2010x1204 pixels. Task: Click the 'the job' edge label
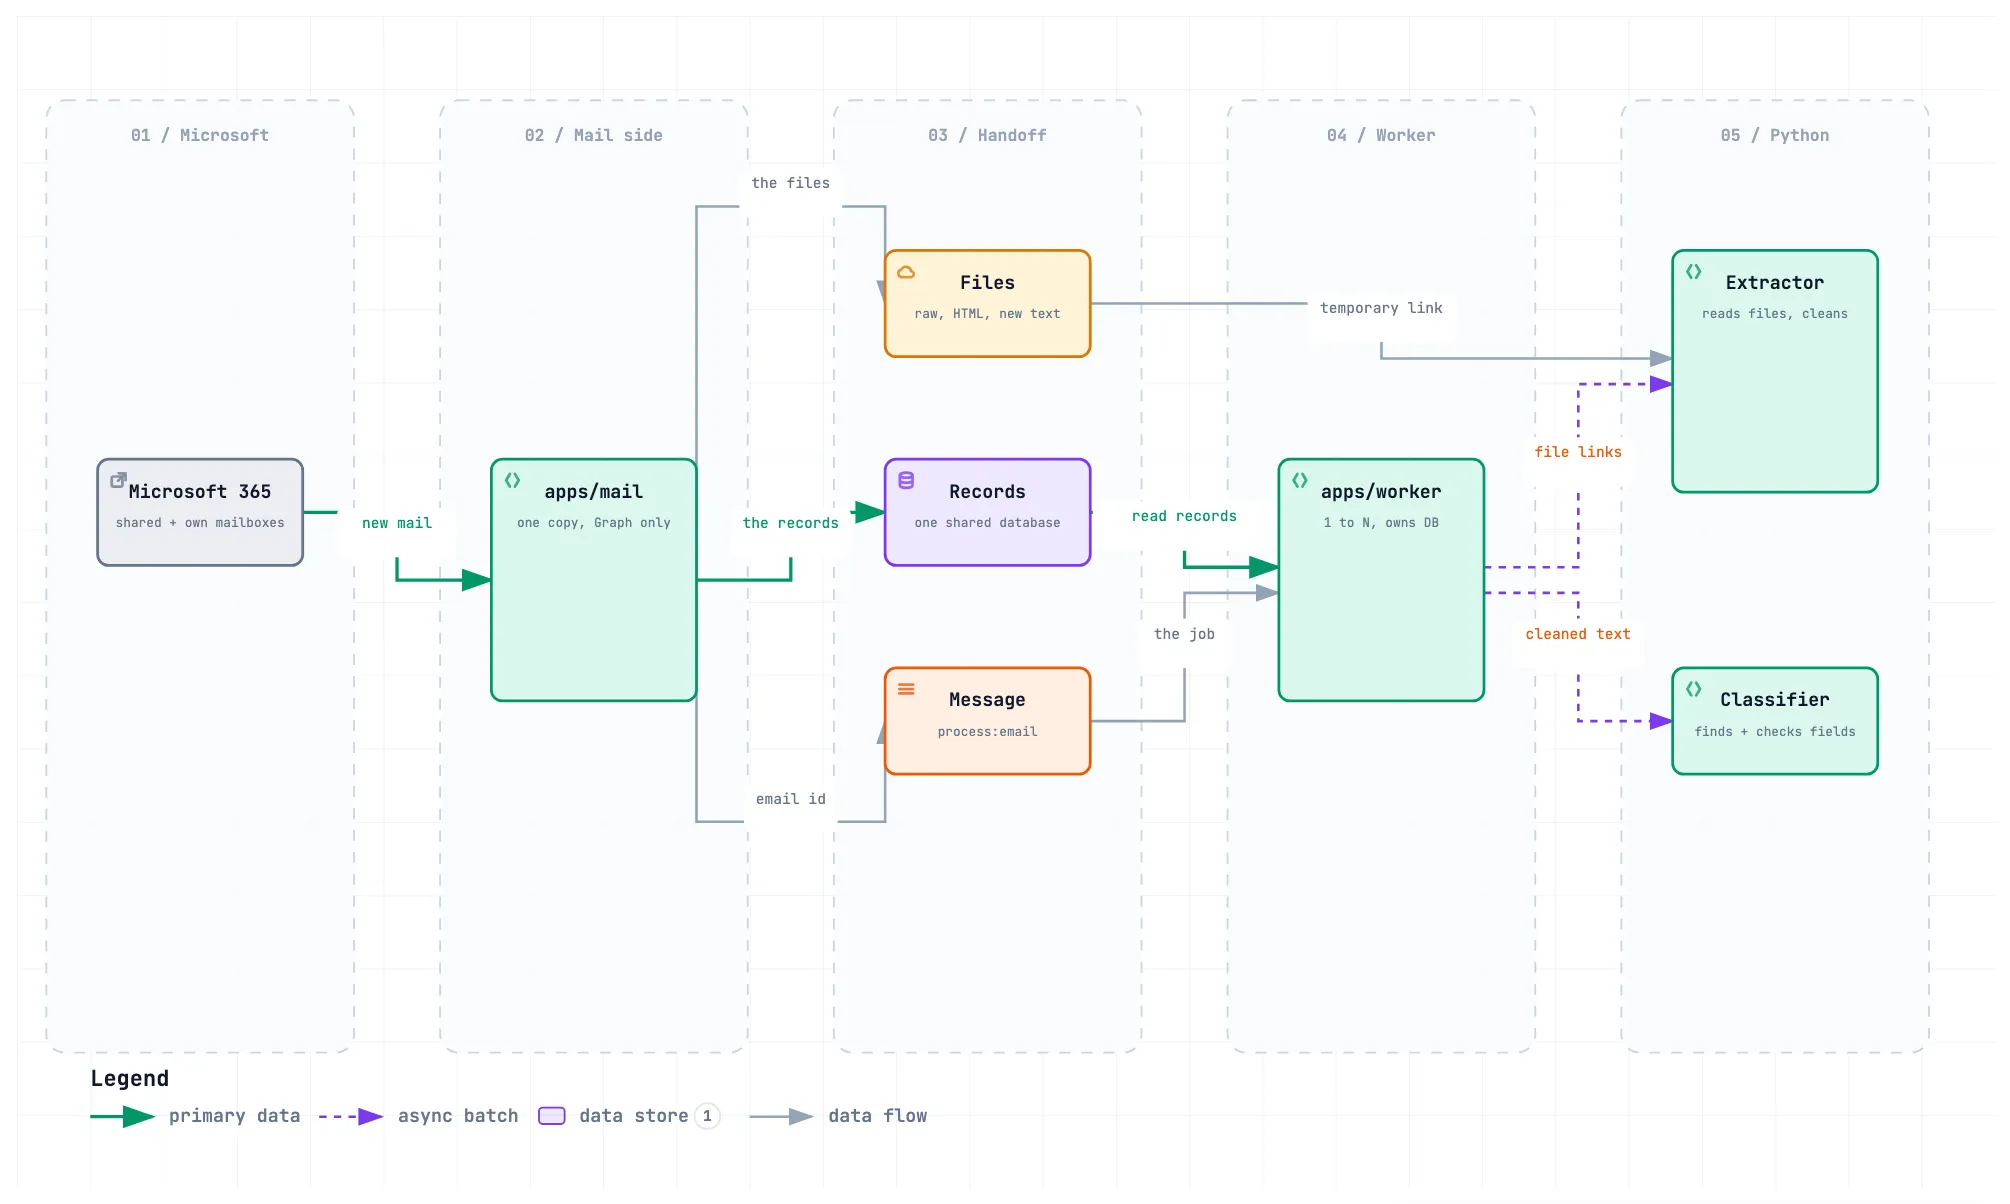click(1184, 634)
